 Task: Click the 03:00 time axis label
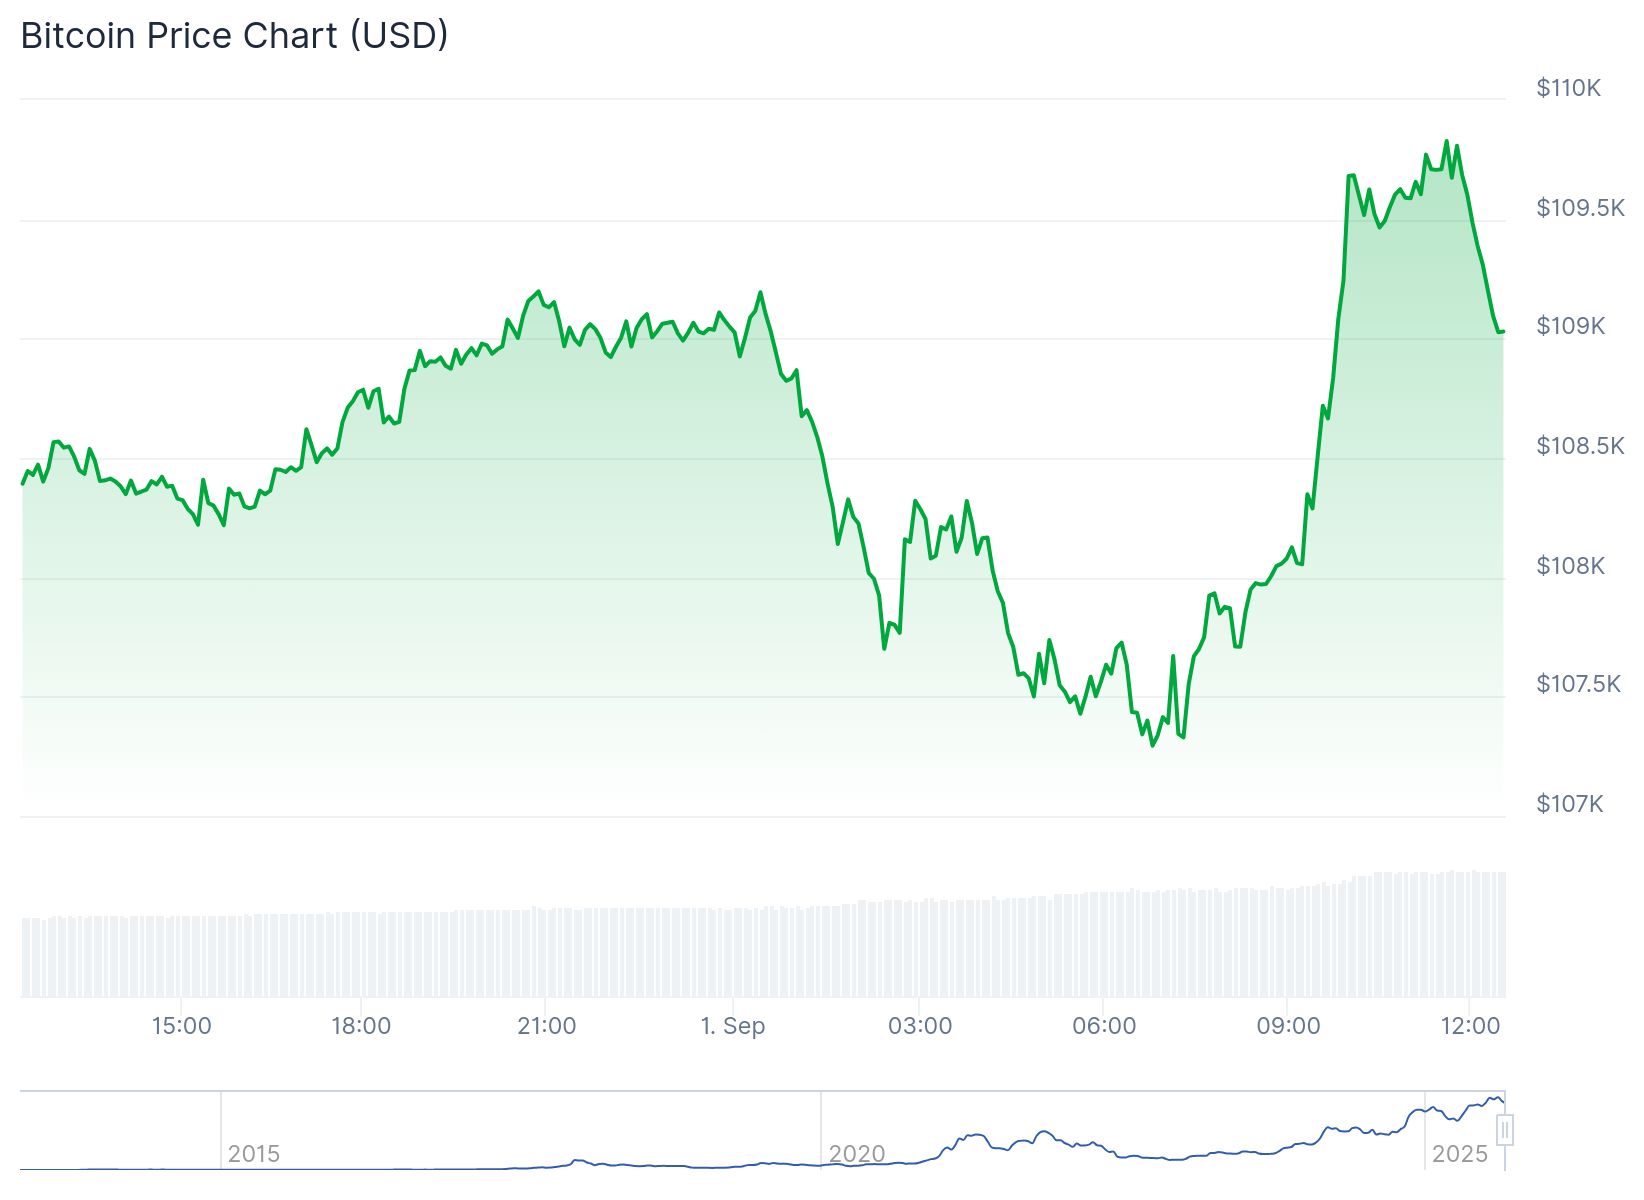coord(920,1026)
